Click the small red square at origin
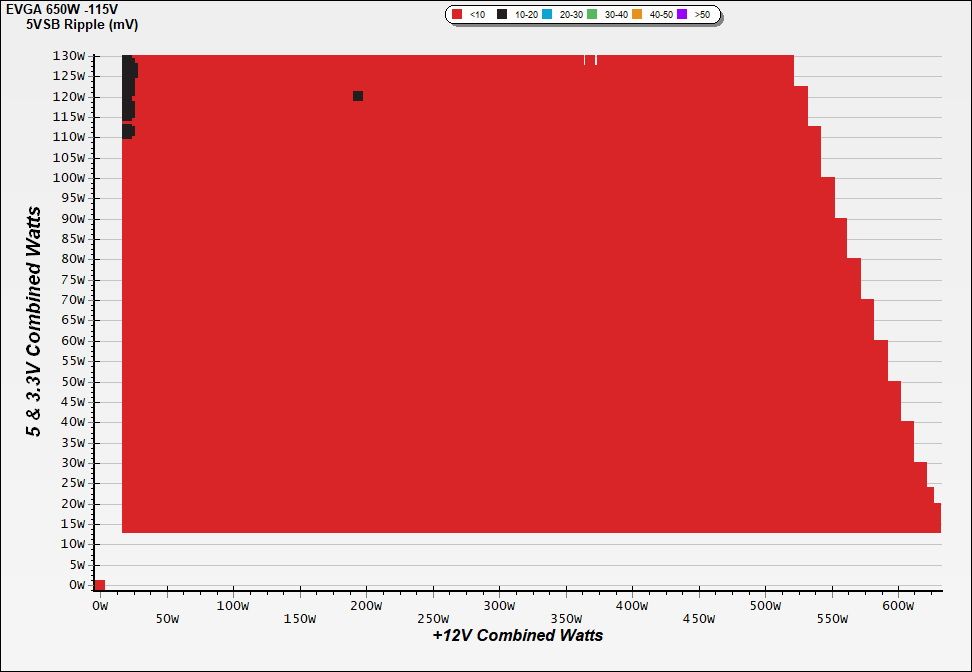This screenshot has height=672, width=972. tap(99, 585)
